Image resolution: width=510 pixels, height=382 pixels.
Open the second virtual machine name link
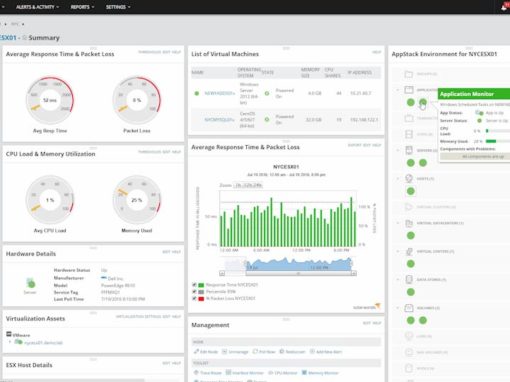(x=219, y=119)
